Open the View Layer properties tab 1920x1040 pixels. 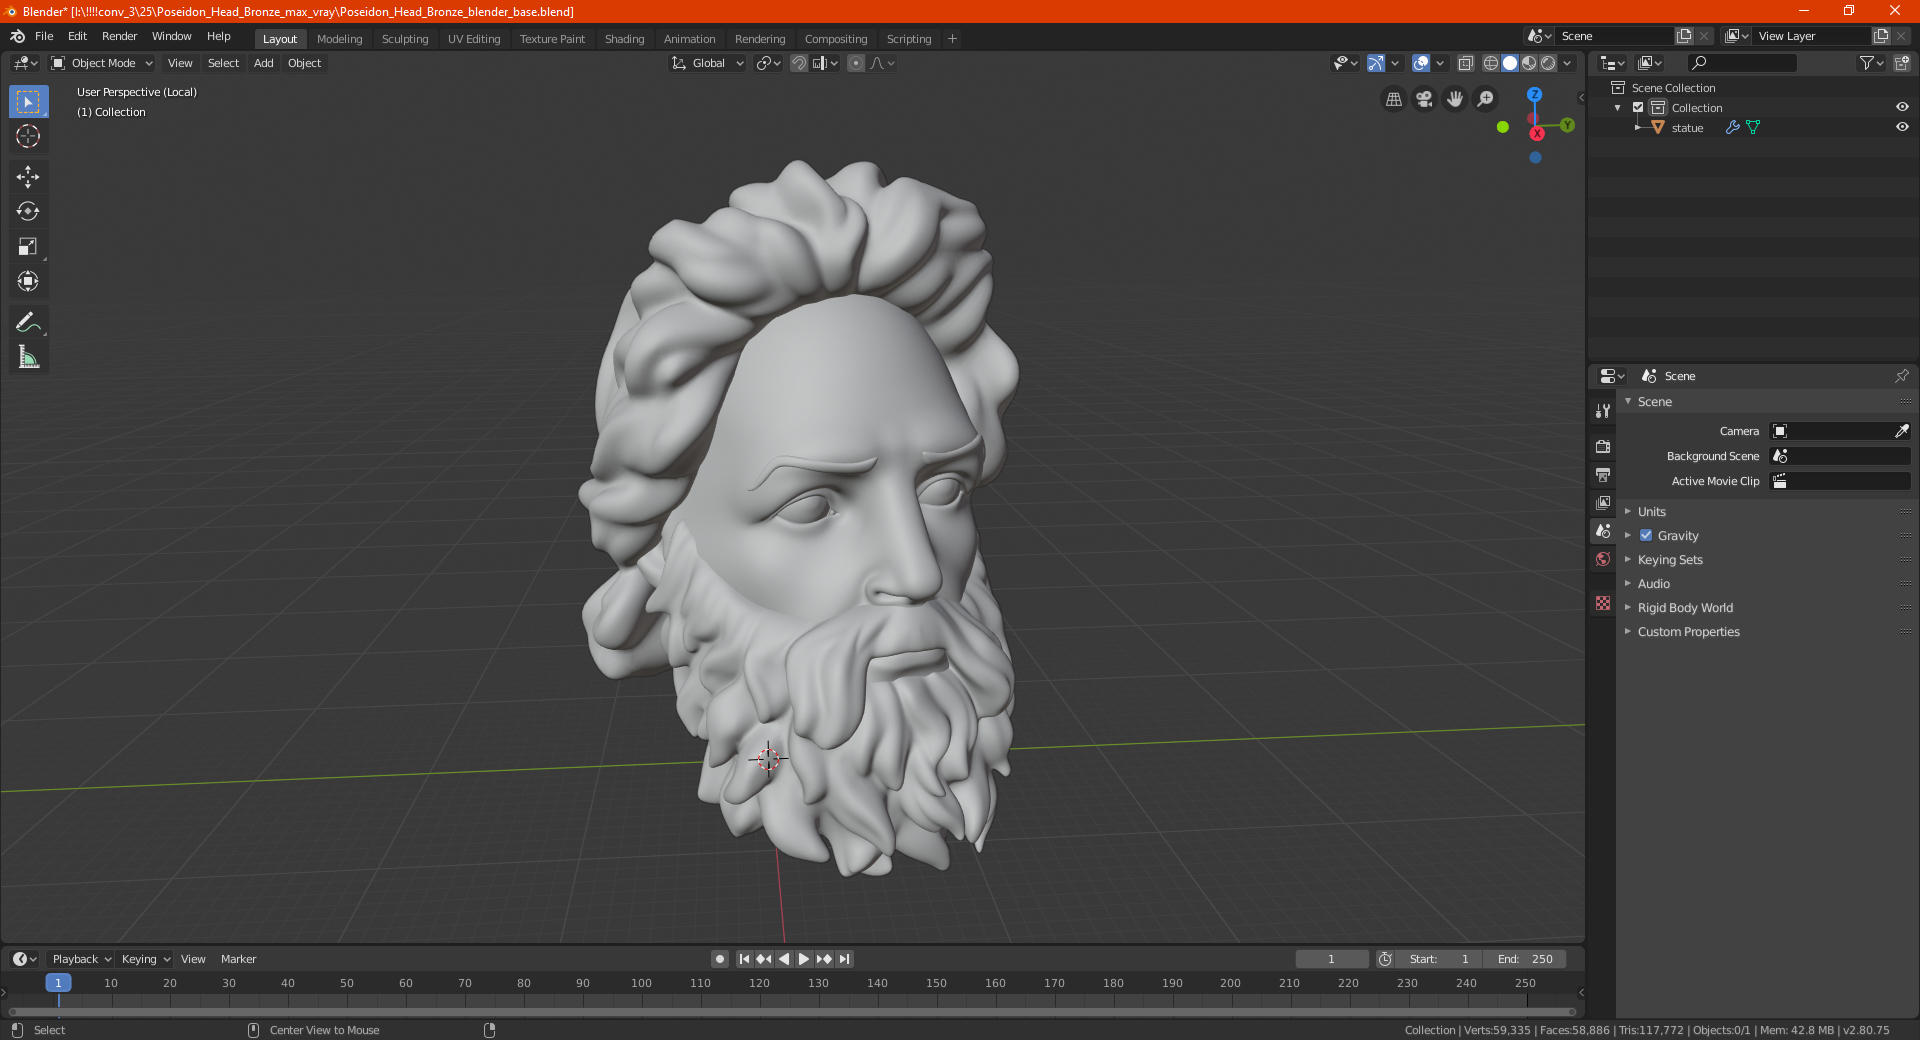click(x=1603, y=502)
